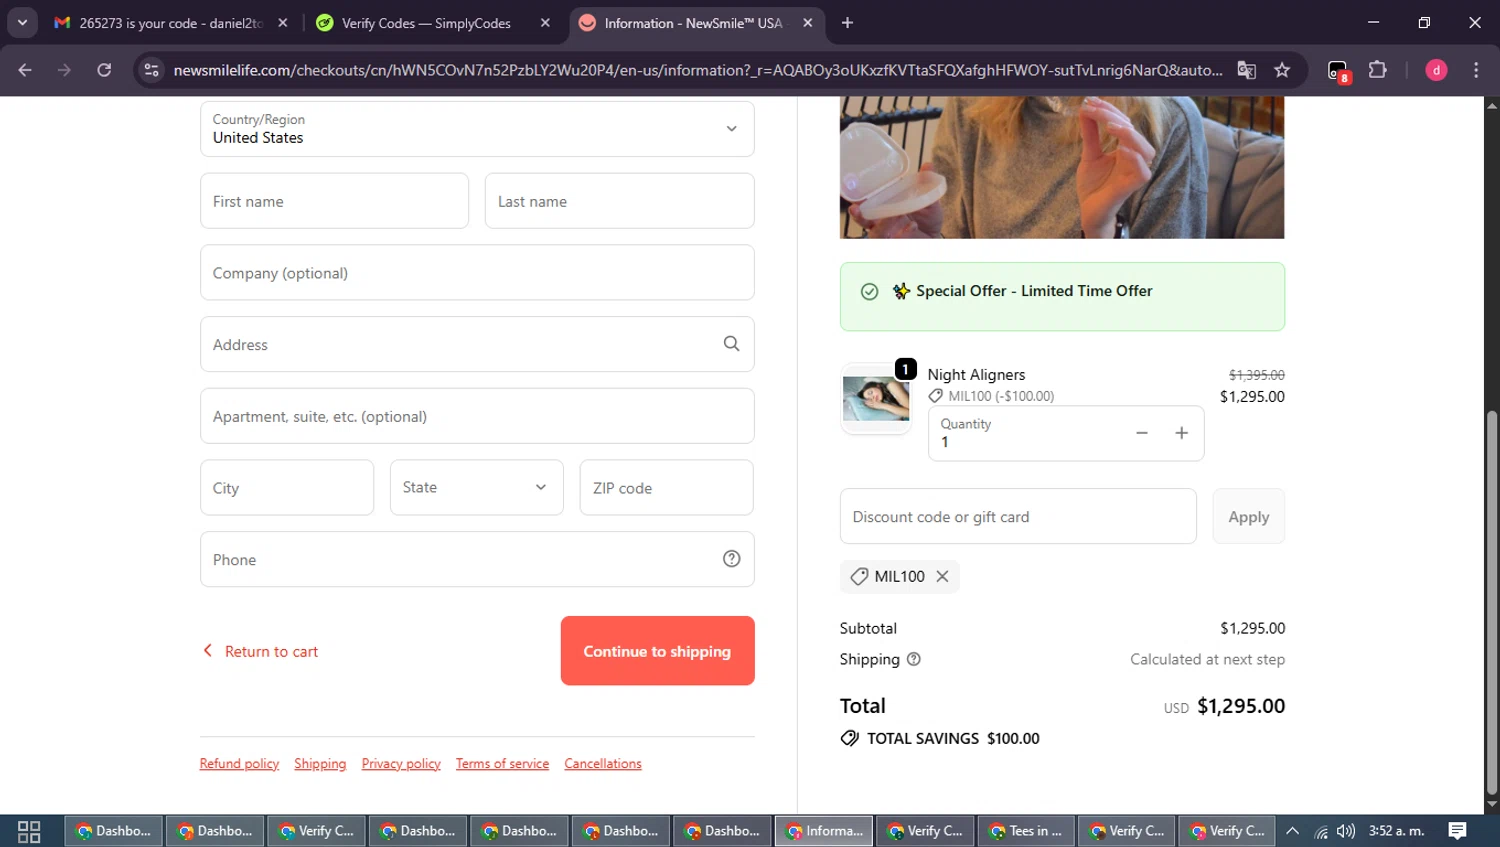Open the Extensions puzzle icon
1500x847 pixels.
point(1377,70)
